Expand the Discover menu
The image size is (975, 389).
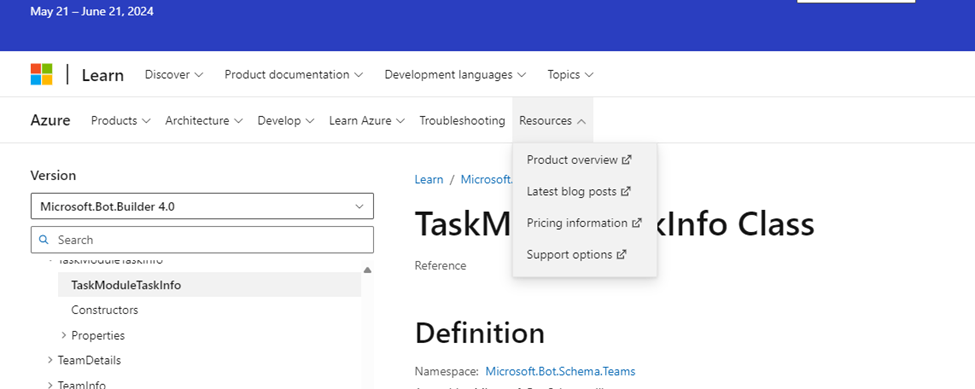tap(174, 75)
